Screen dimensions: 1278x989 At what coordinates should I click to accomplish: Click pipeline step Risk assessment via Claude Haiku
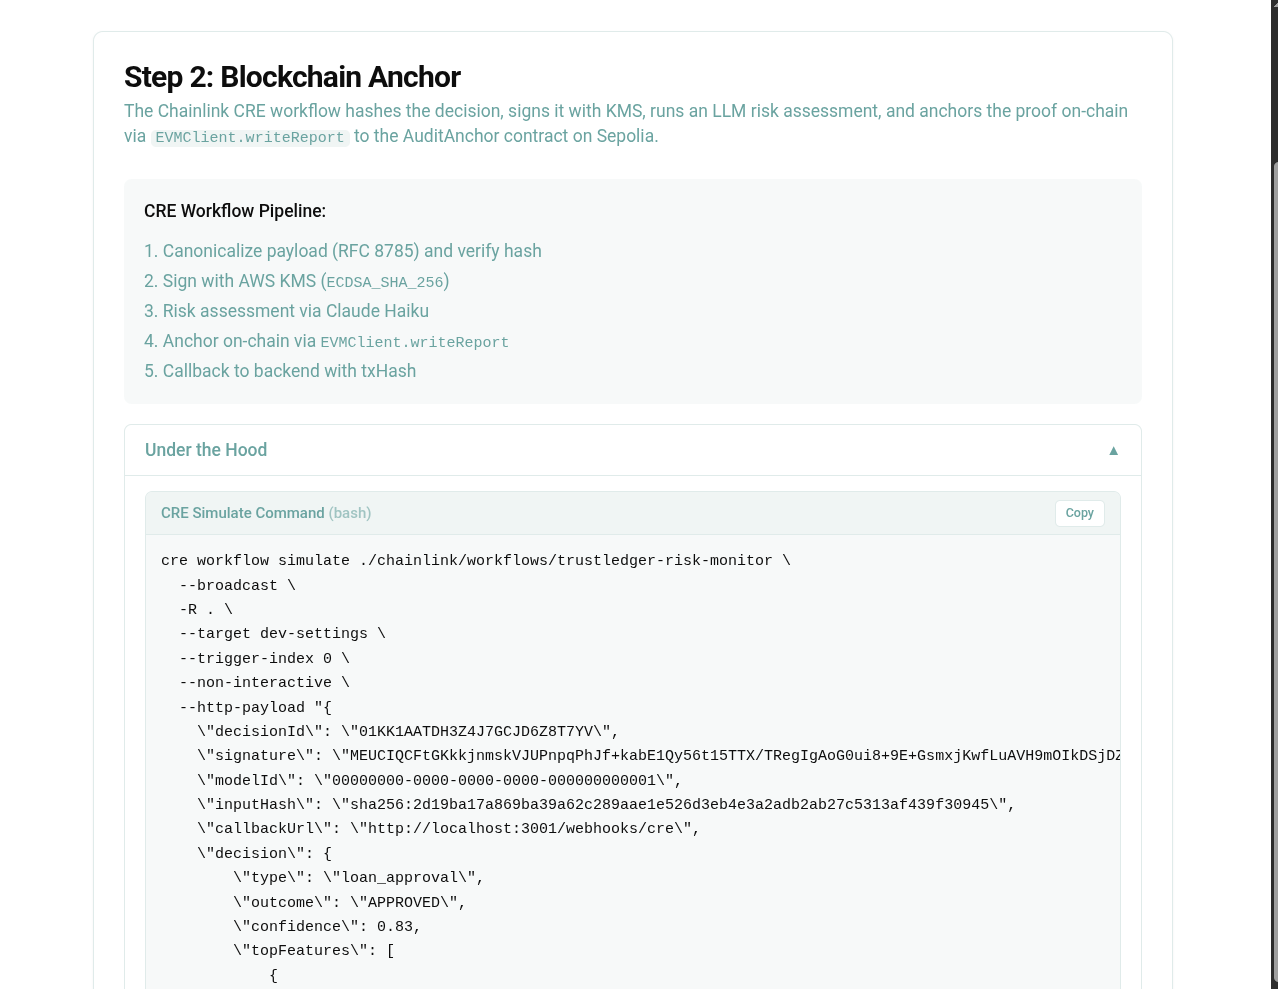pyautogui.click(x=287, y=311)
